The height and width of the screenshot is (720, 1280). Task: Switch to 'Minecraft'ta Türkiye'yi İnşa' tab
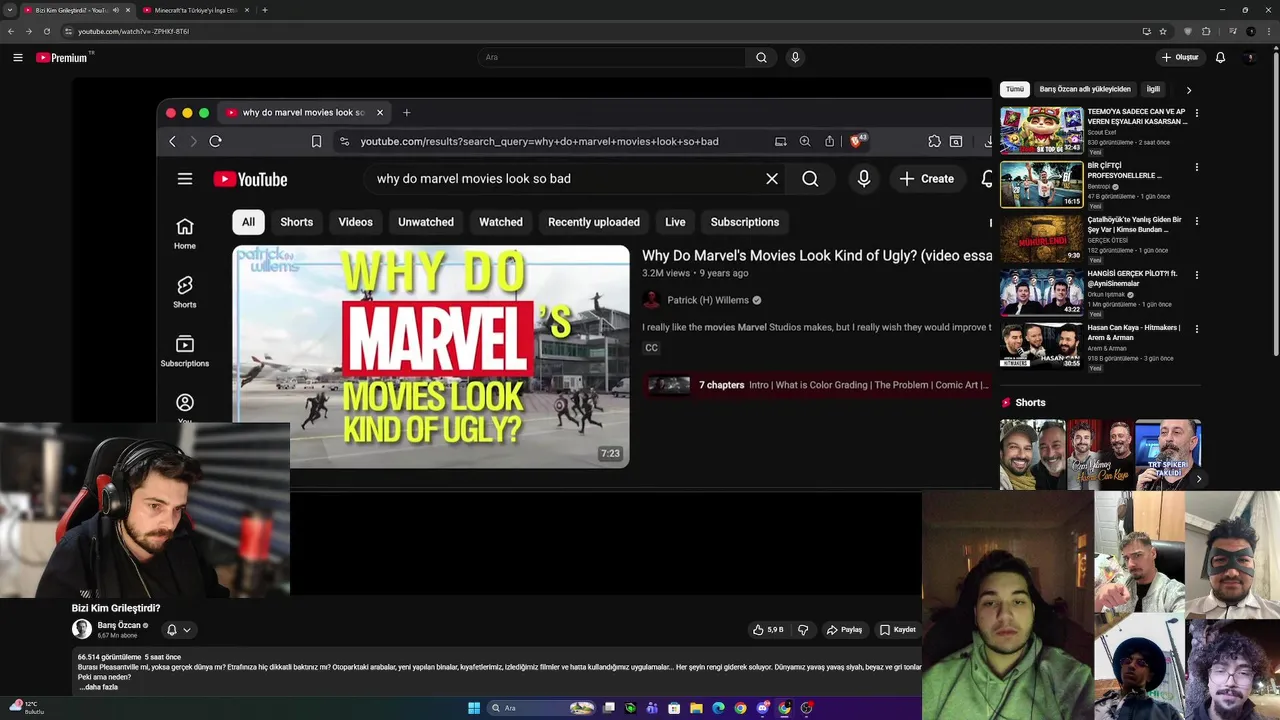tap(195, 10)
